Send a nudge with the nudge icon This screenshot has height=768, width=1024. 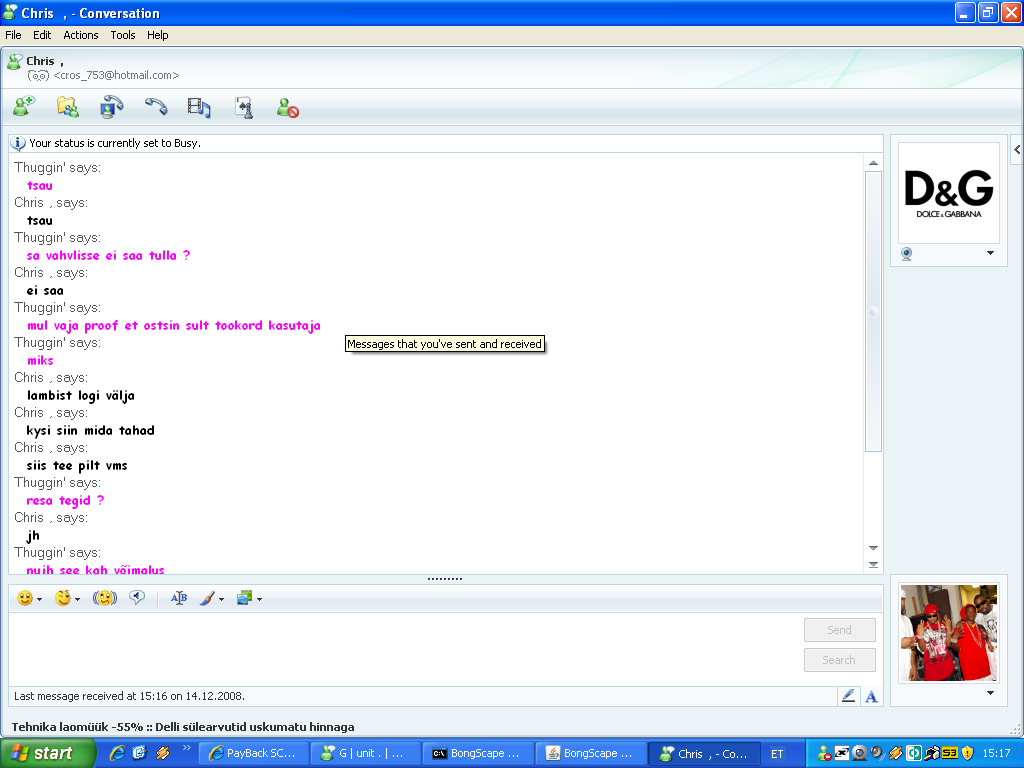(105, 597)
